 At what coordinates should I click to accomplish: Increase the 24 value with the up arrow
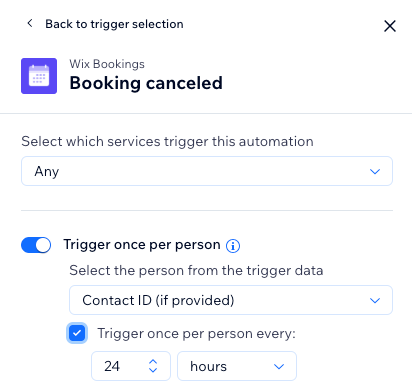point(153,362)
